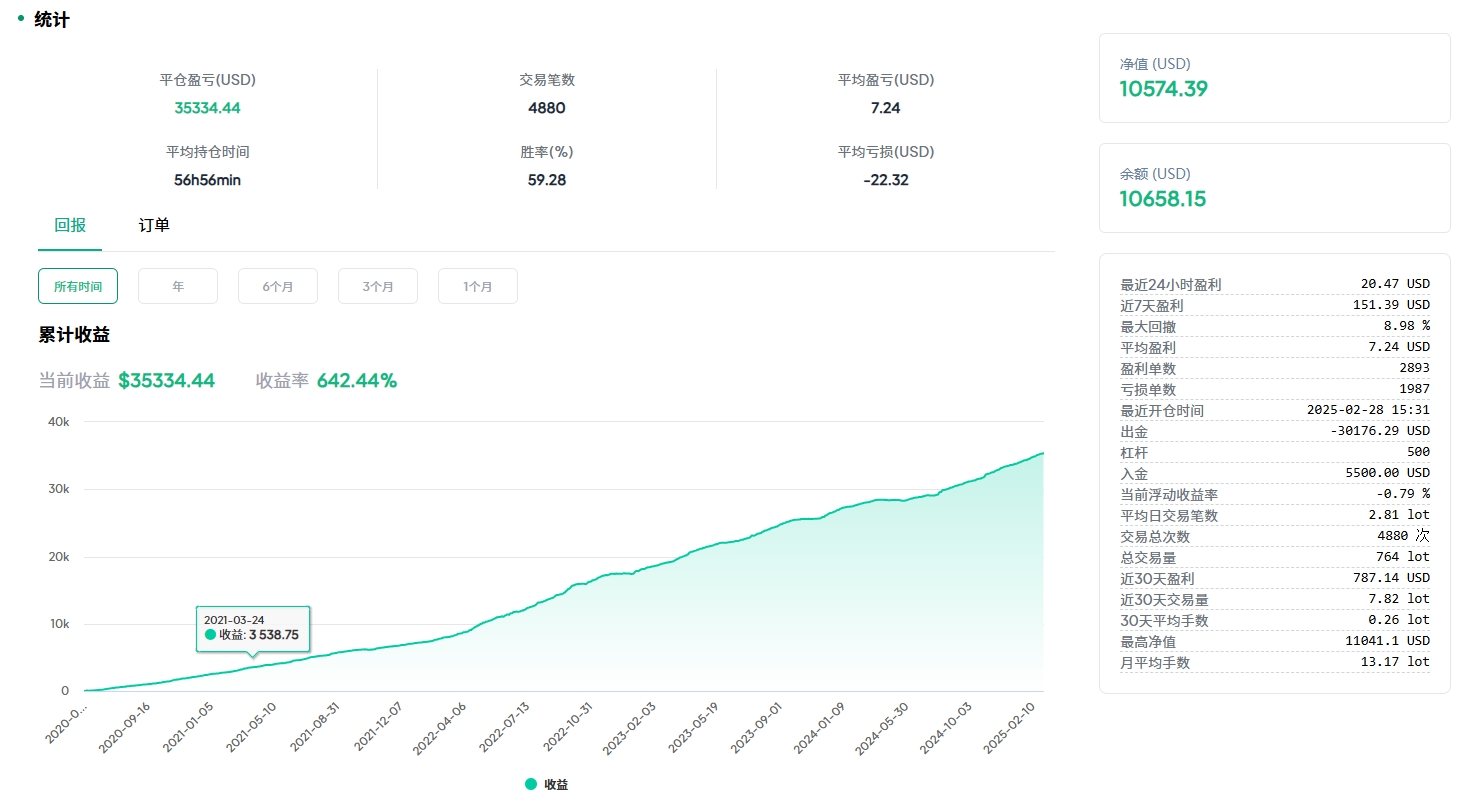Screen dimensions: 1474x802
Task: Select the 1个月 time range
Action: pos(478,286)
